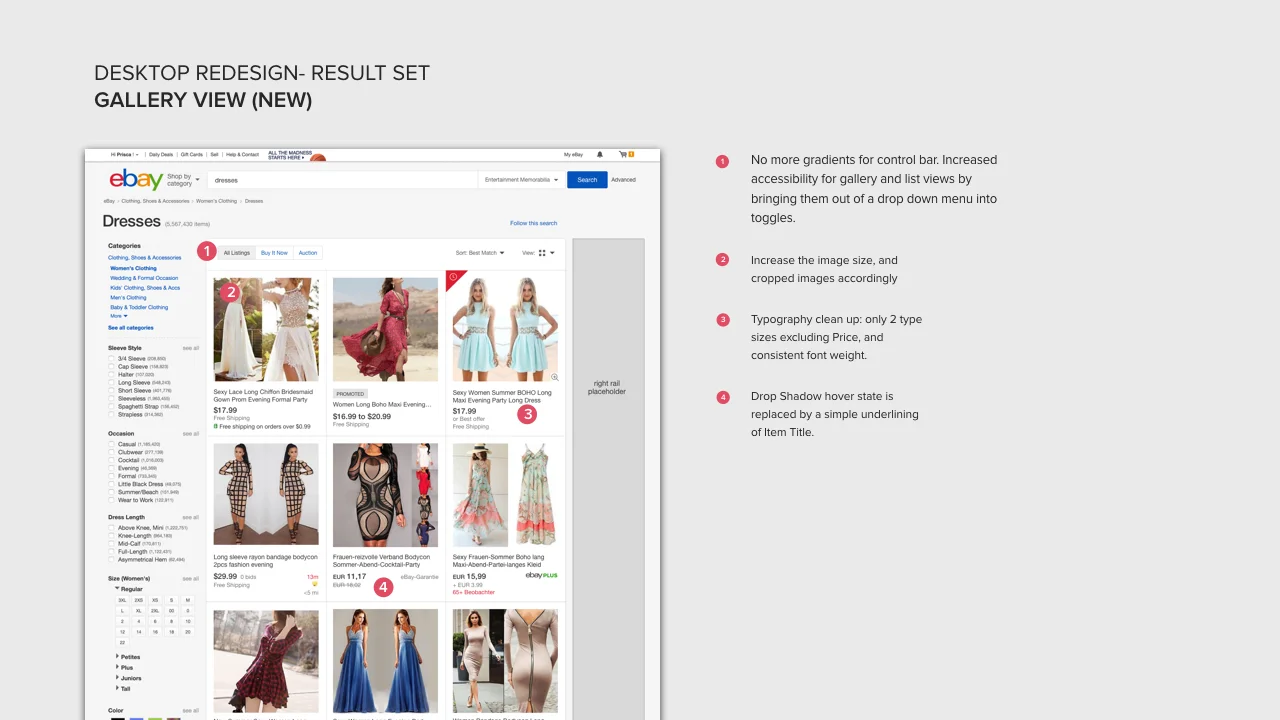Enable the Sleeveless filter checkbox
This screenshot has height=720, width=1280.
coord(111,398)
